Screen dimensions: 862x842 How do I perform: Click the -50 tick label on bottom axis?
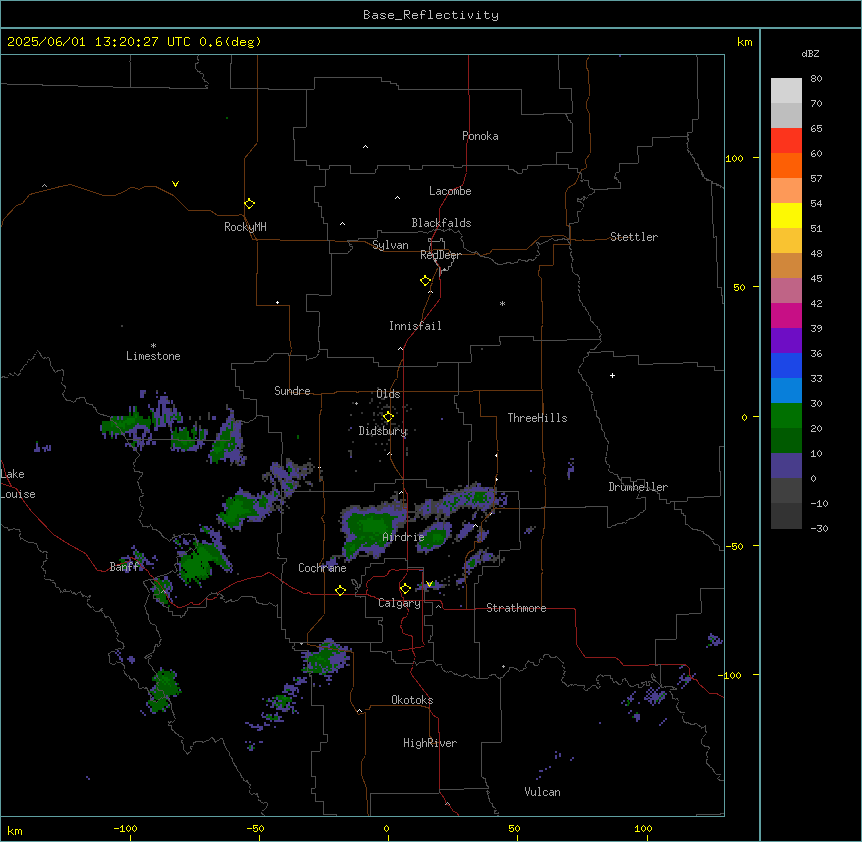[x=255, y=828]
